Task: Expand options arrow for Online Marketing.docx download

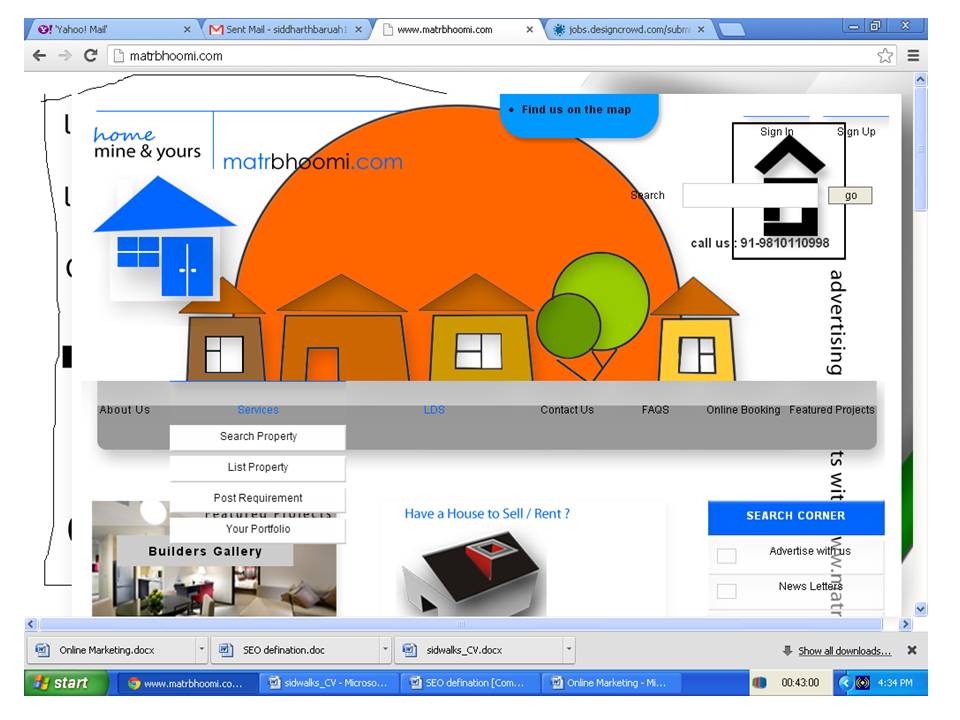Action: pyautogui.click(x=201, y=650)
